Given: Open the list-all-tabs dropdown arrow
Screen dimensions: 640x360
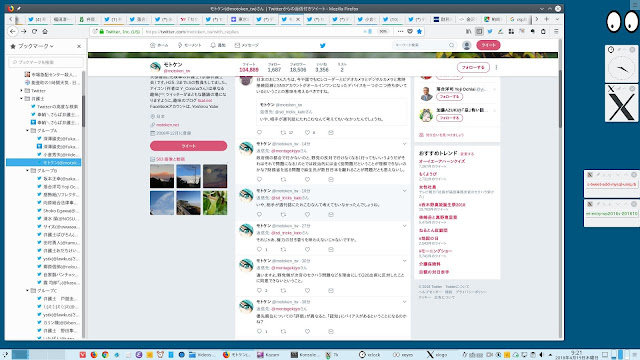Looking at the screenshot, I should [557, 19].
